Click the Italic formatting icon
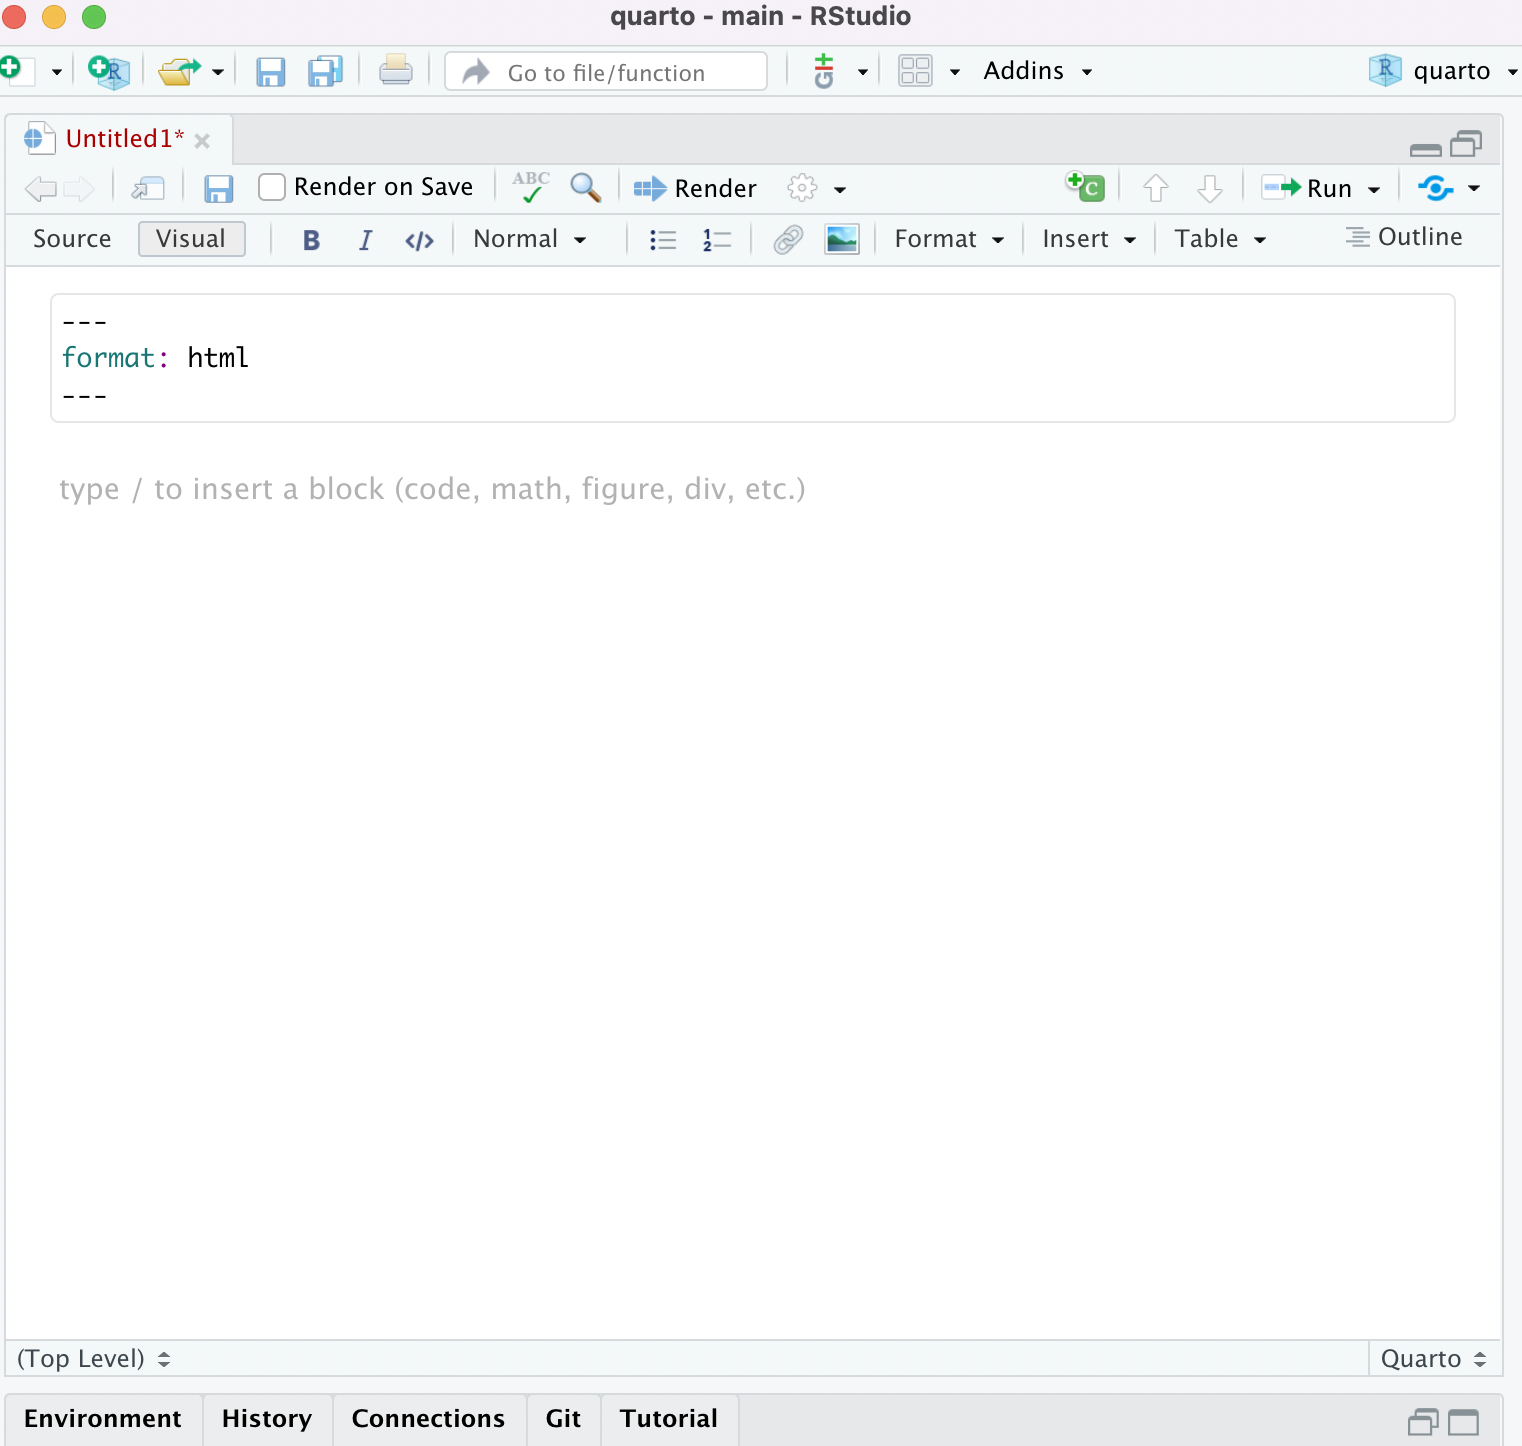This screenshot has width=1522, height=1446. coord(365,240)
